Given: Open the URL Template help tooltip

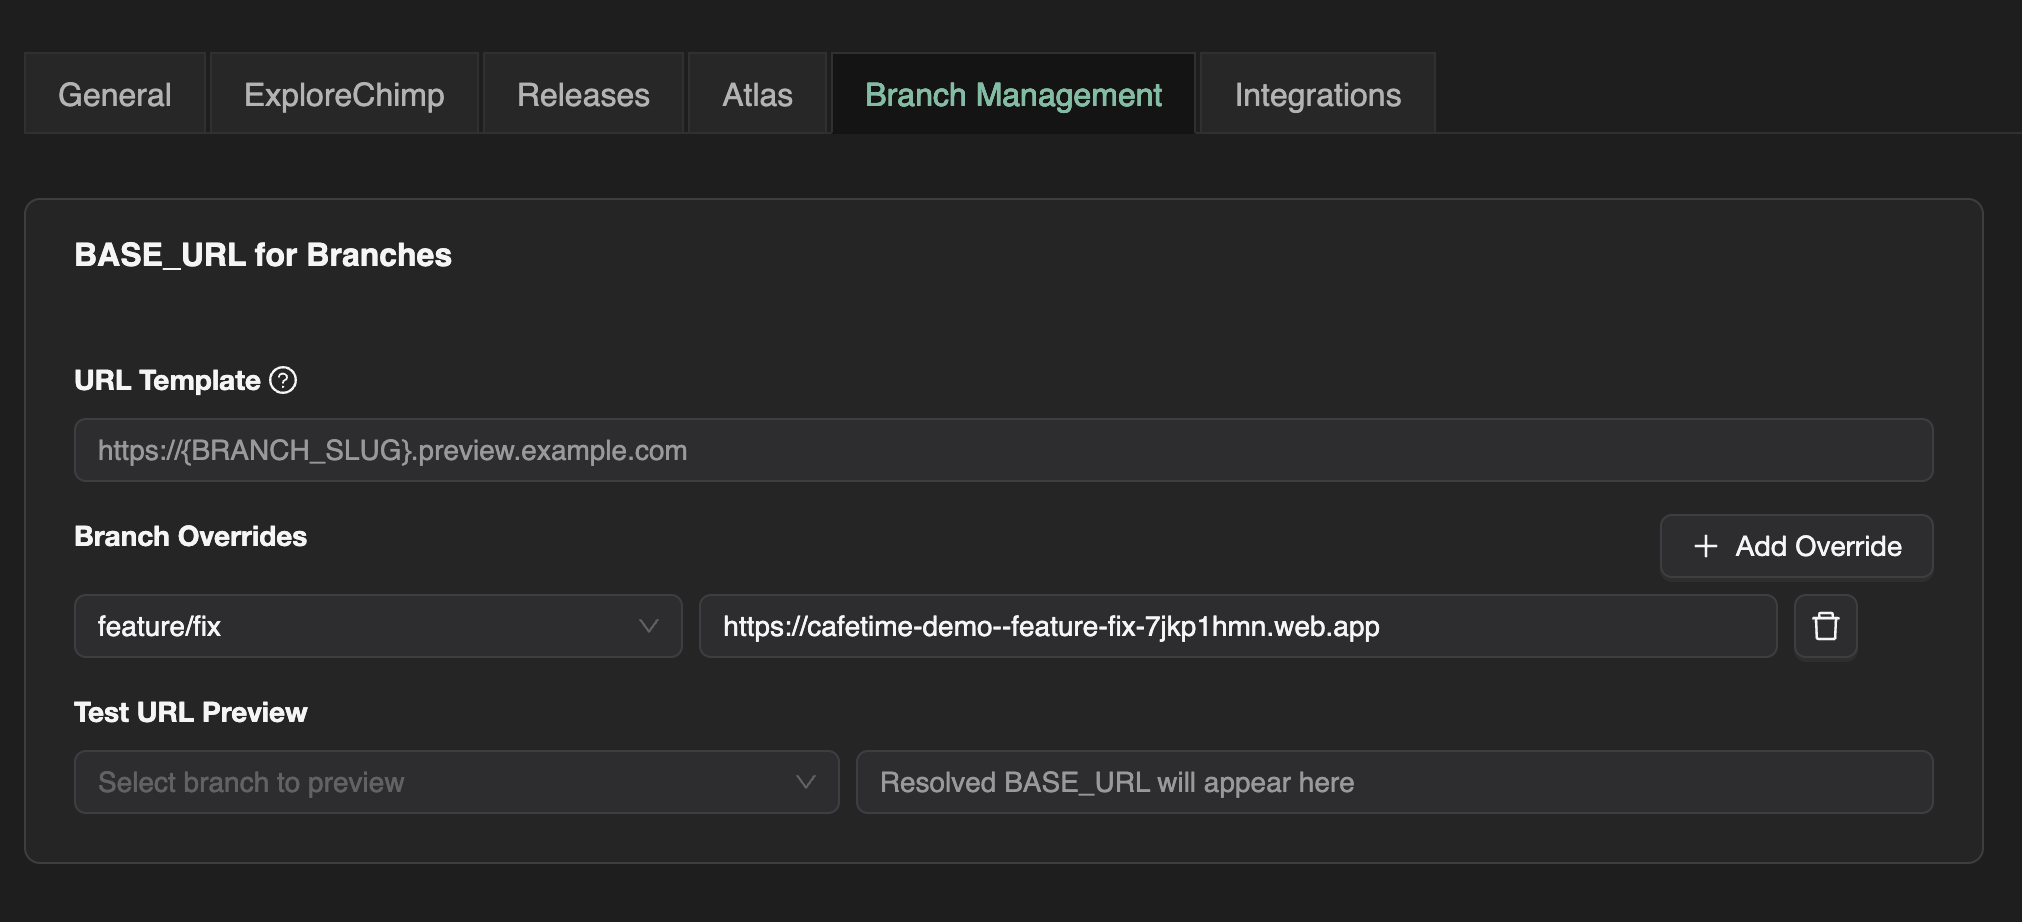Looking at the screenshot, I should coord(283,380).
